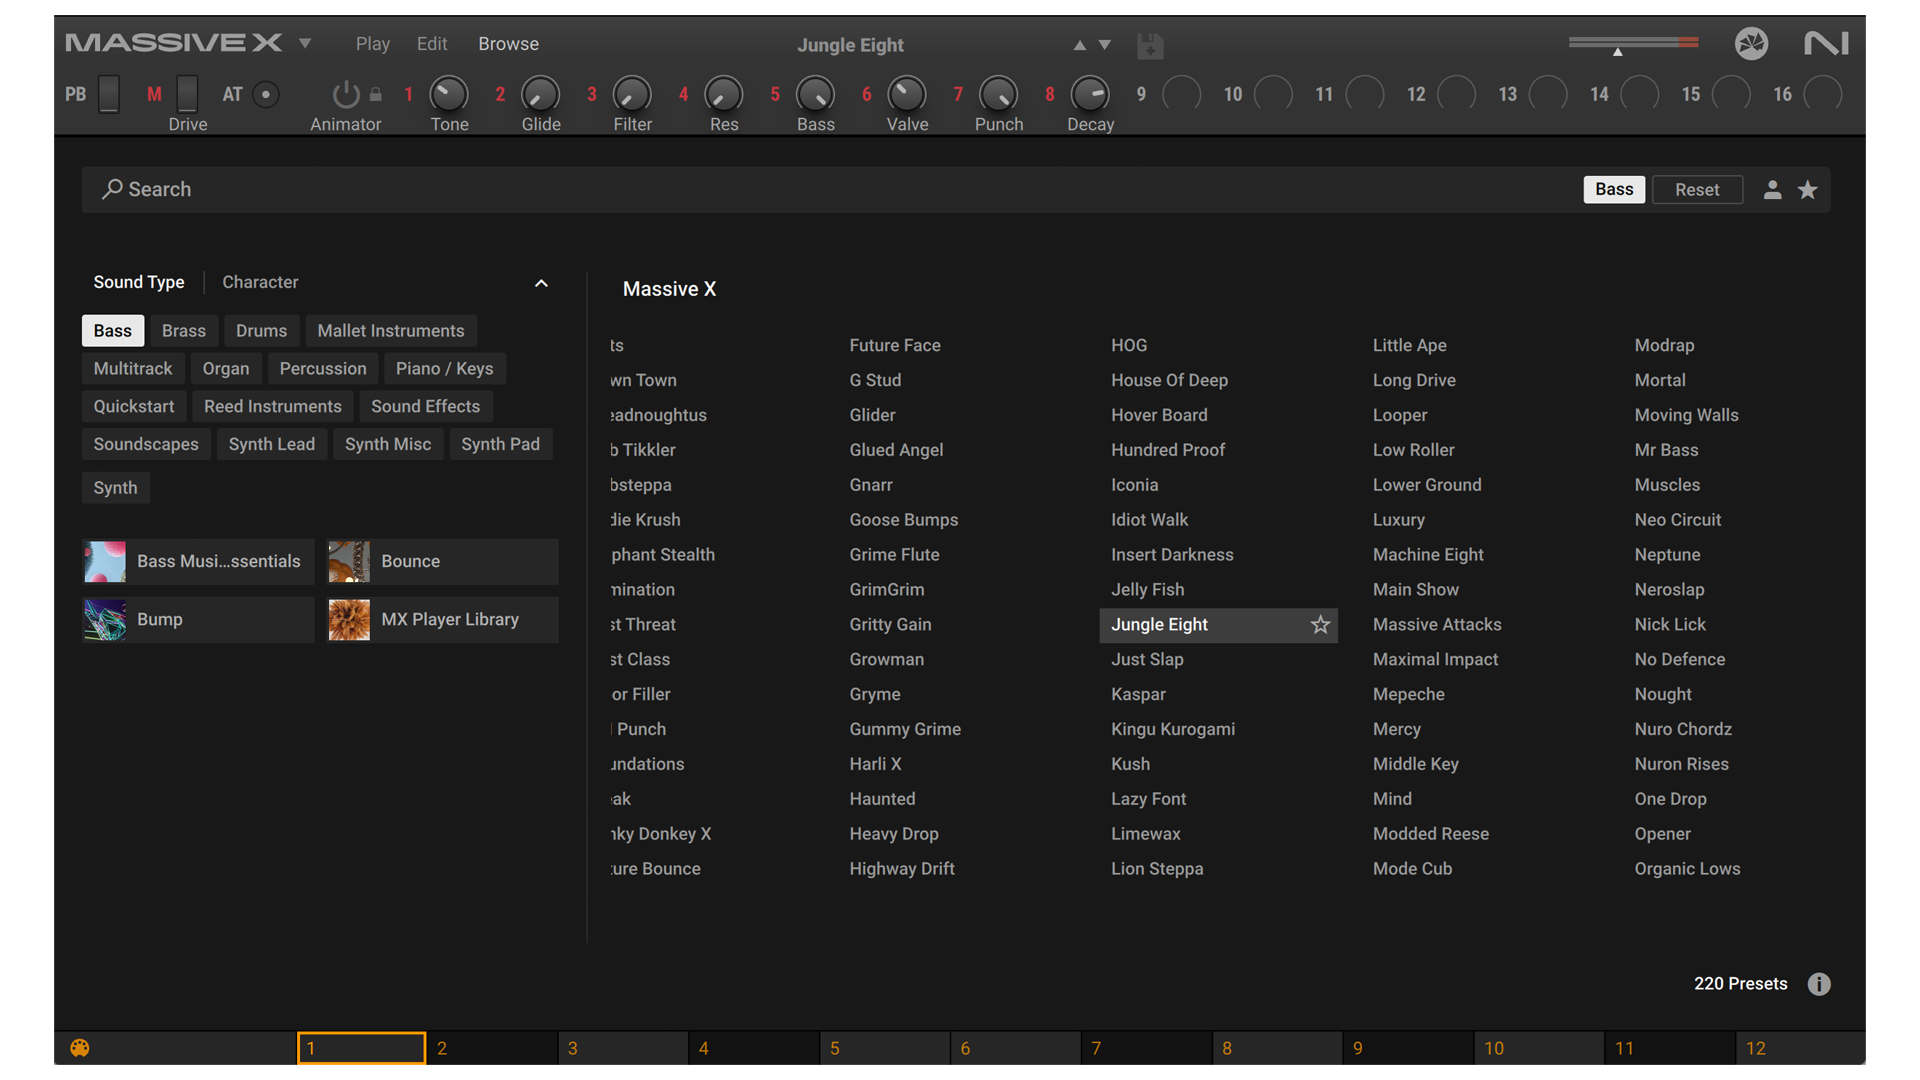1920x1080 pixels.
Task: Click the Tone macro knob 1
Action: [x=449, y=94]
